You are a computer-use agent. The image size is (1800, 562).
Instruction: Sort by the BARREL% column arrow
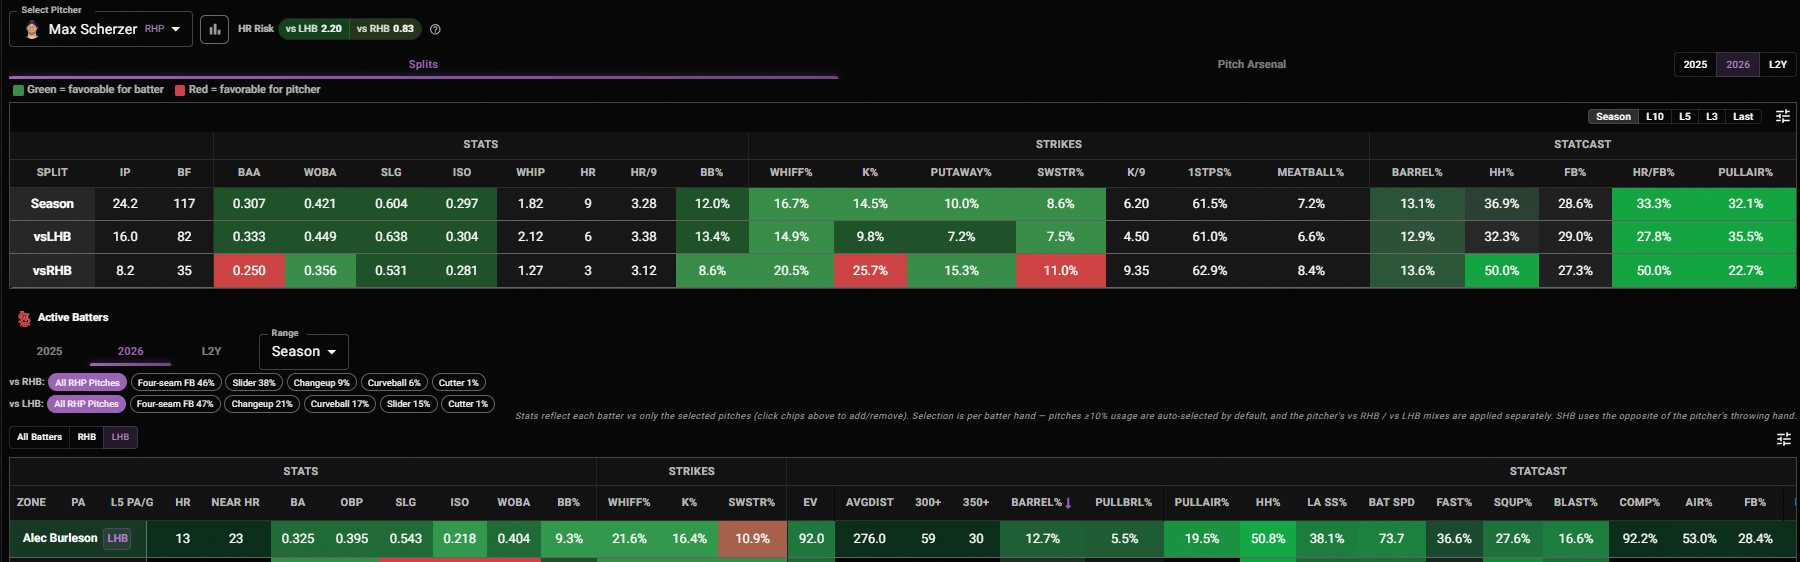click(1068, 503)
